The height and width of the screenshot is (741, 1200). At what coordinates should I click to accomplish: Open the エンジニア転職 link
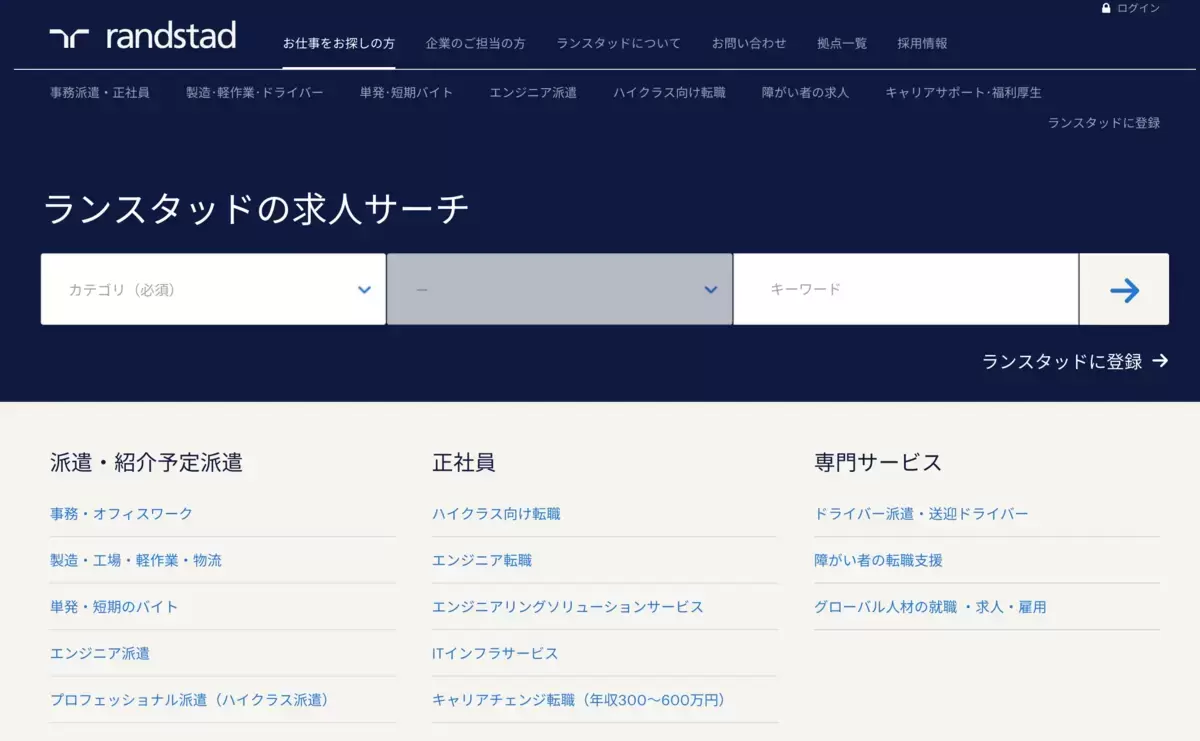482,561
